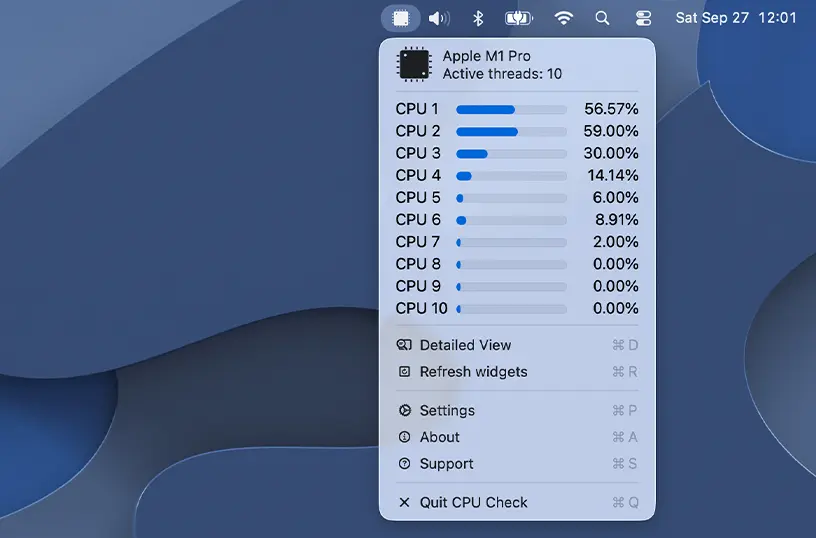Image resolution: width=816 pixels, height=538 pixels.
Task: Click the Apple M1 Pro chip icon
Action: point(414,64)
